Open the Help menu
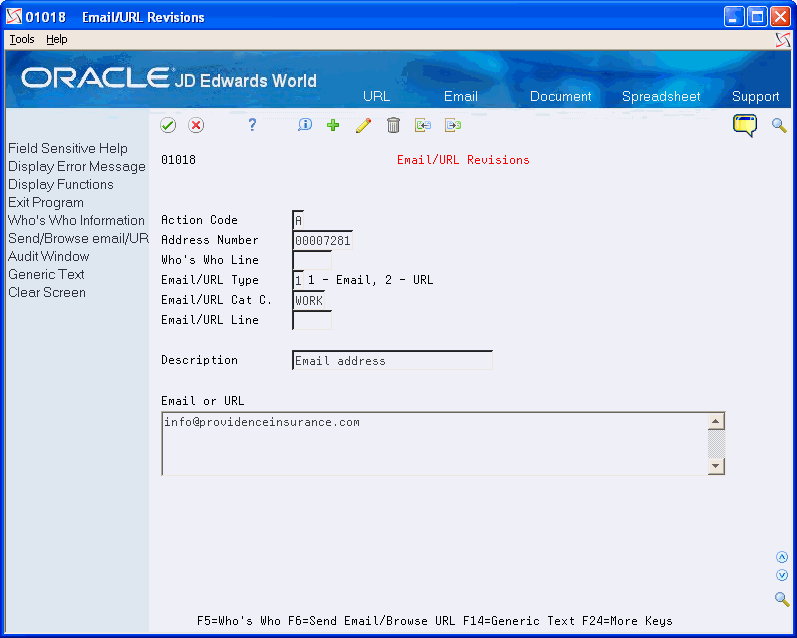Viewport: 797px width, 638px height. (x=56, y=39)
